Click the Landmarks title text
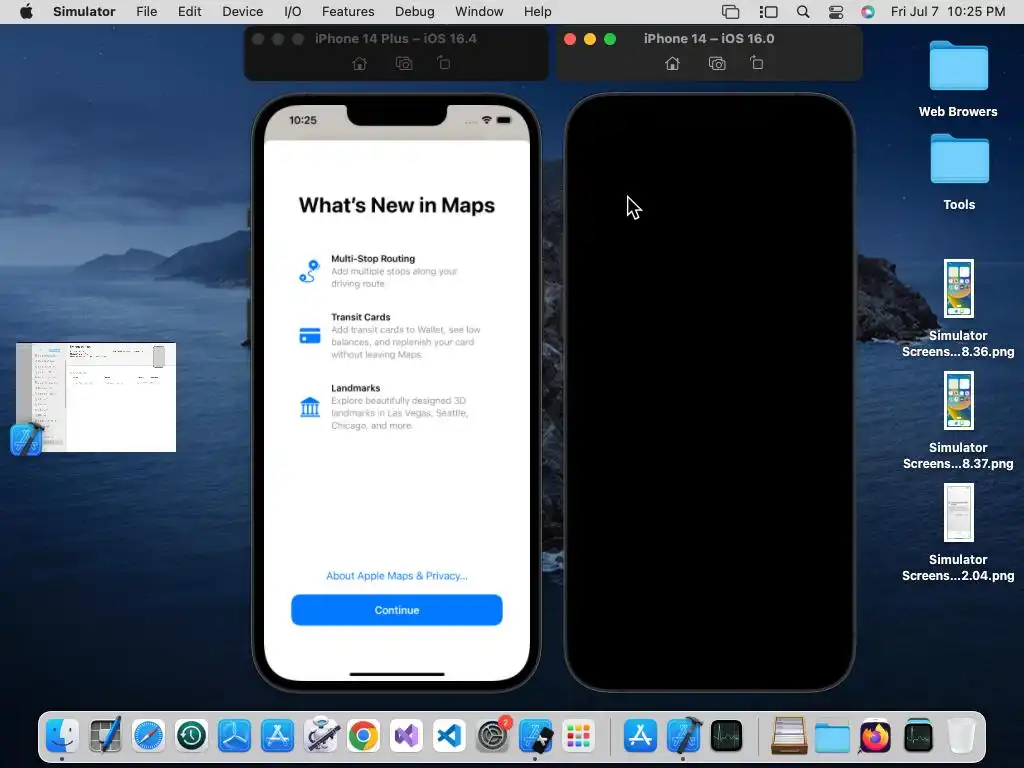1024x768 pixels. [355, 388]
